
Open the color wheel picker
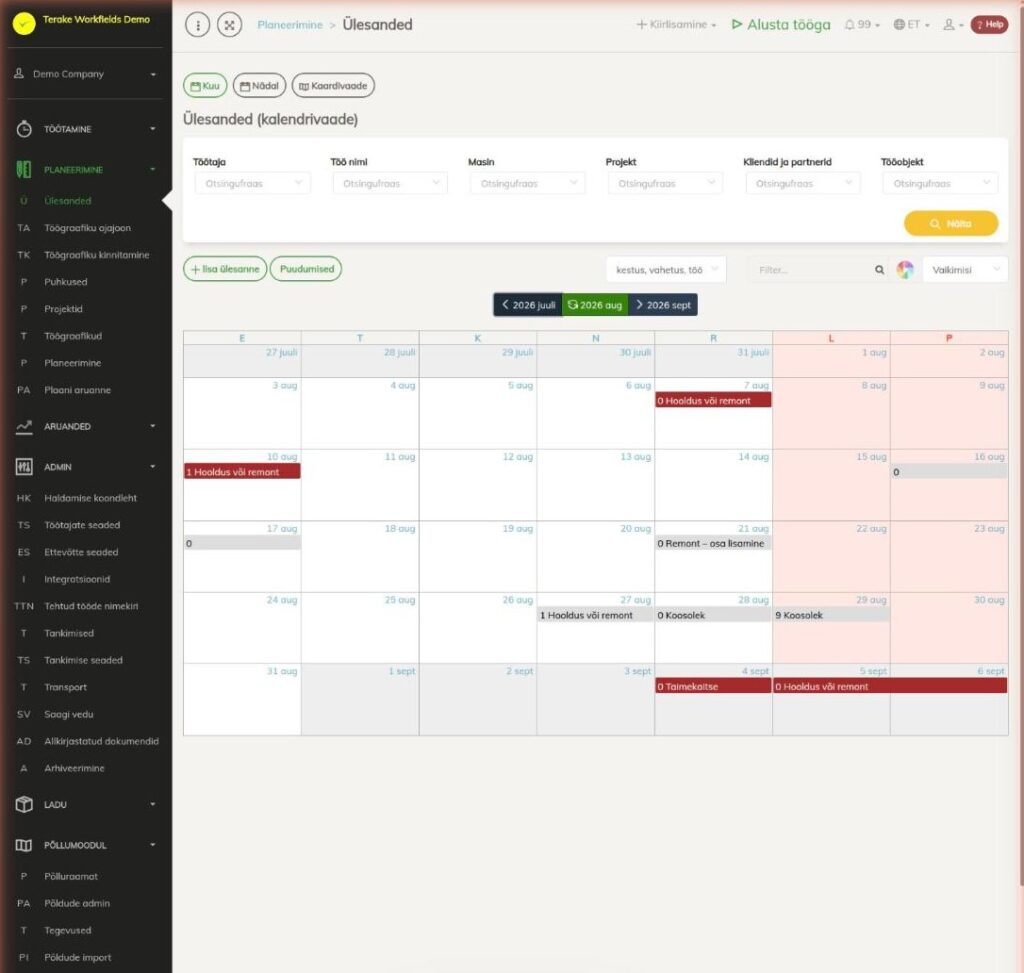(x=905, y=270)
